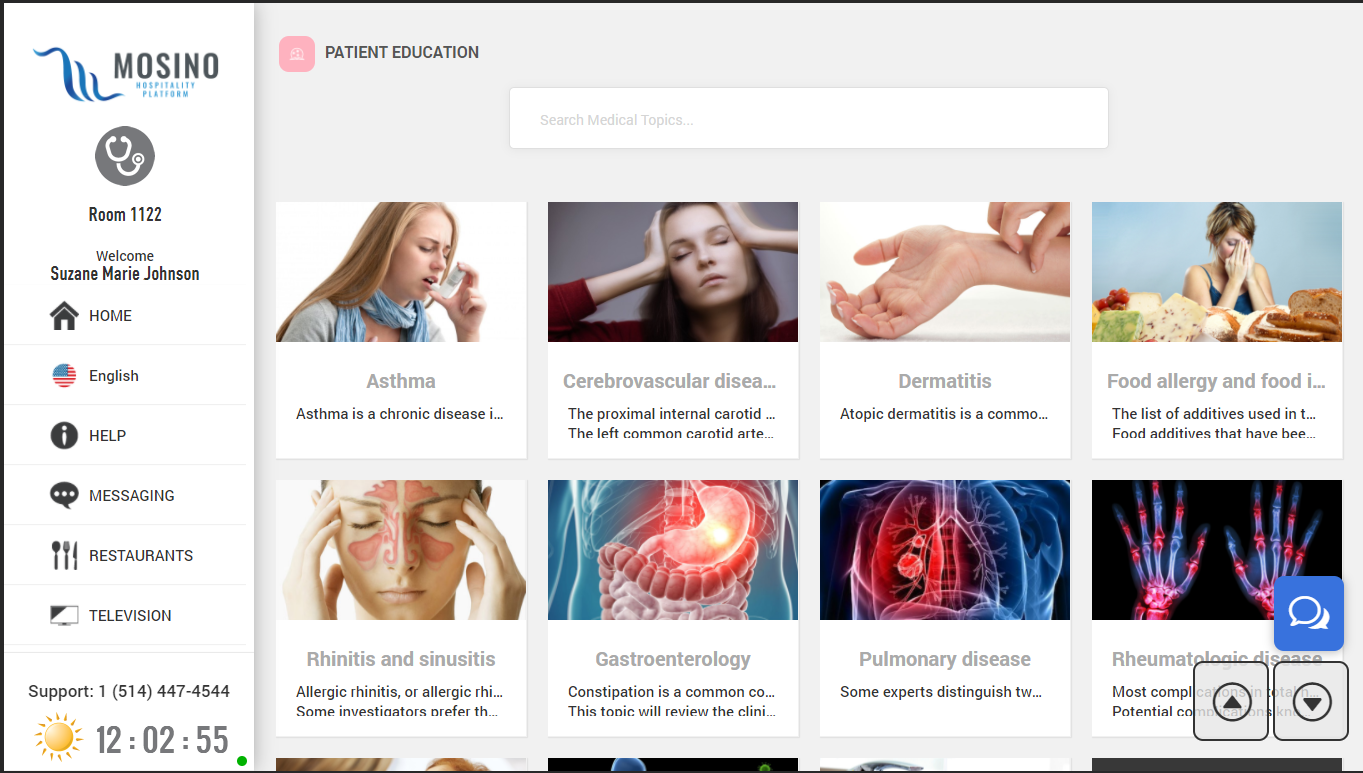Open HELP via the info icon

(64, 436)
